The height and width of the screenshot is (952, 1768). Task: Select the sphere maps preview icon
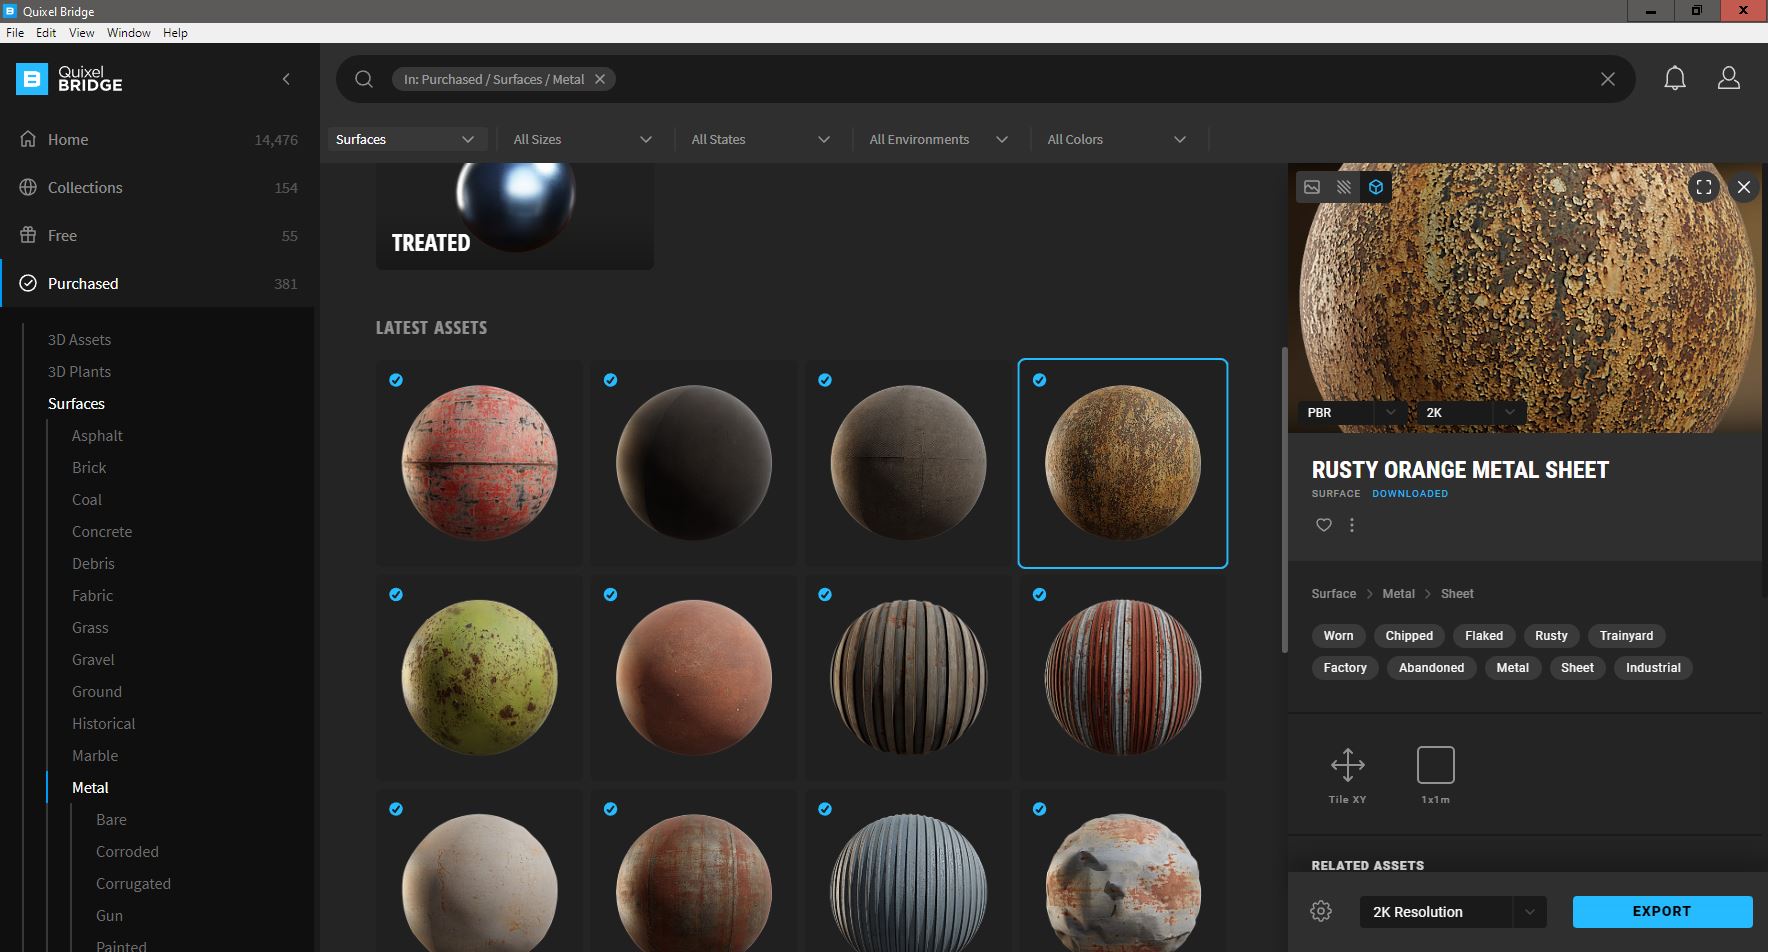pyautogui.click(x=1344, y=186)
